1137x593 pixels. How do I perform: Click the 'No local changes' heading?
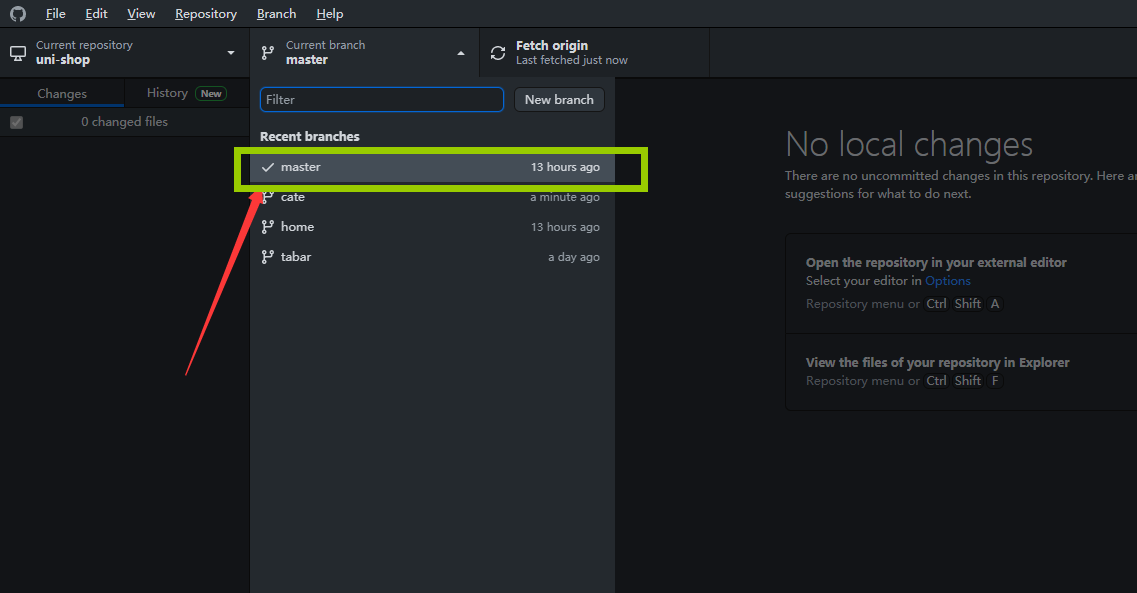pyautogui.click(x=909, y=144)
